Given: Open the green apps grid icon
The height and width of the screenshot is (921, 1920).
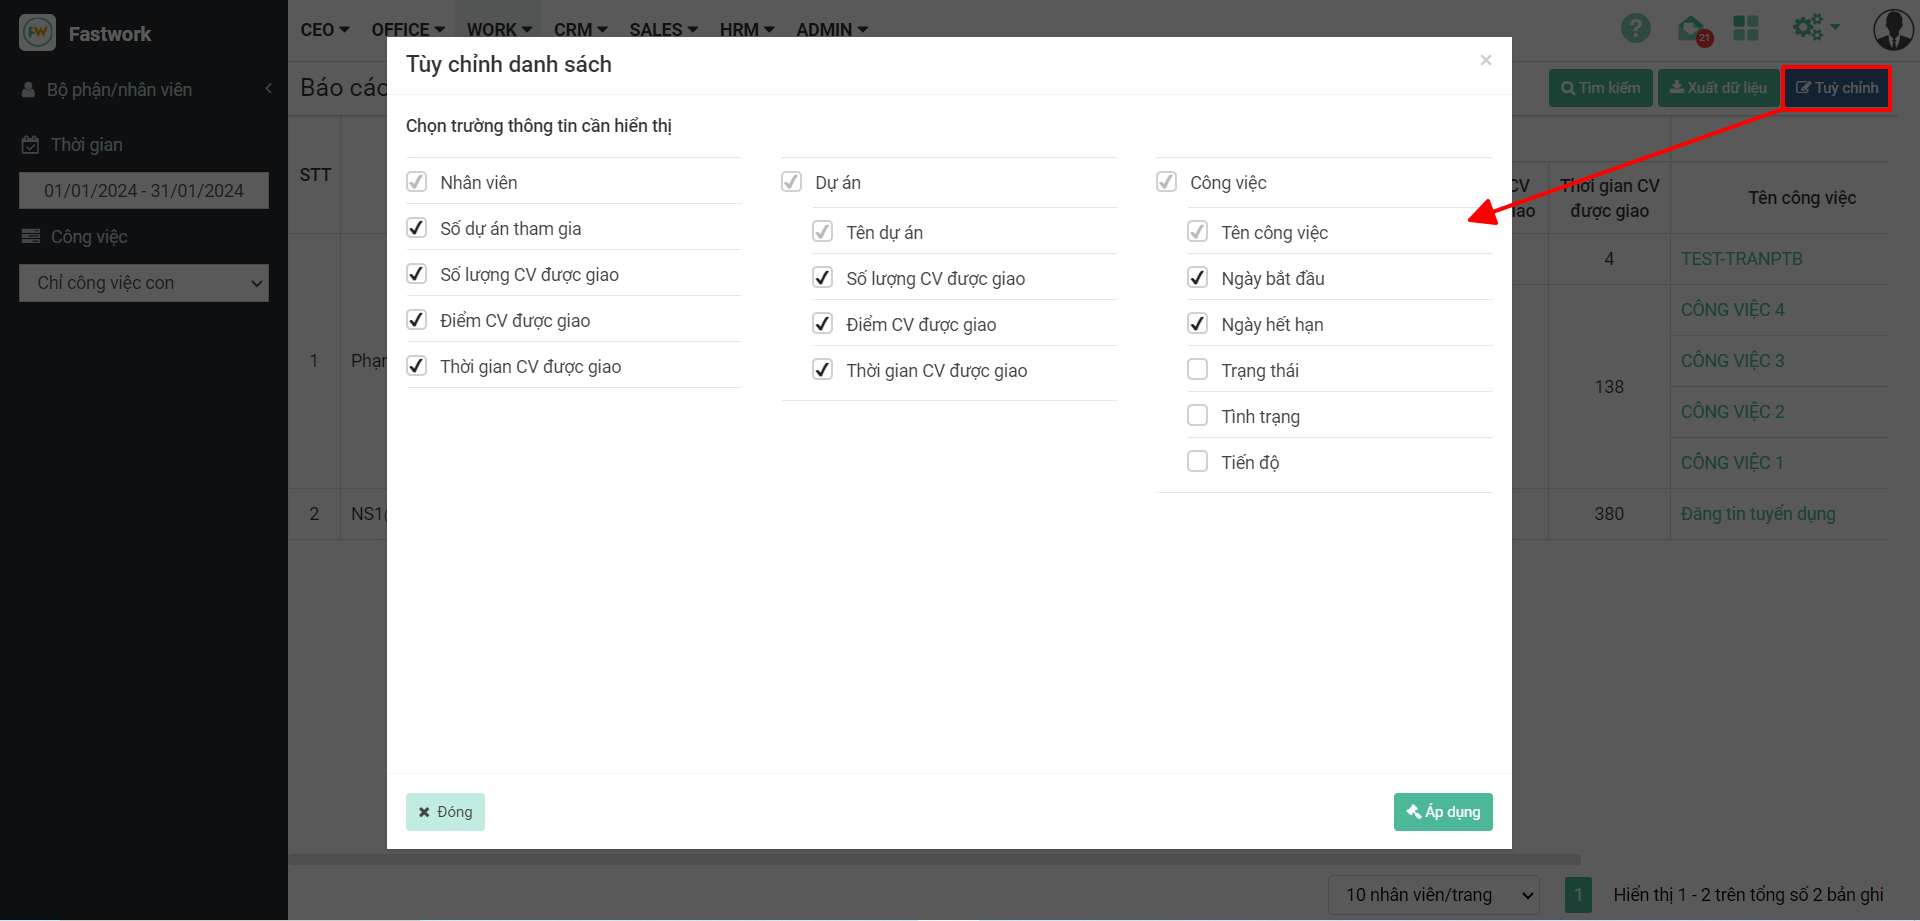Looking at the screenshot, I should [x=1745, y=28].
